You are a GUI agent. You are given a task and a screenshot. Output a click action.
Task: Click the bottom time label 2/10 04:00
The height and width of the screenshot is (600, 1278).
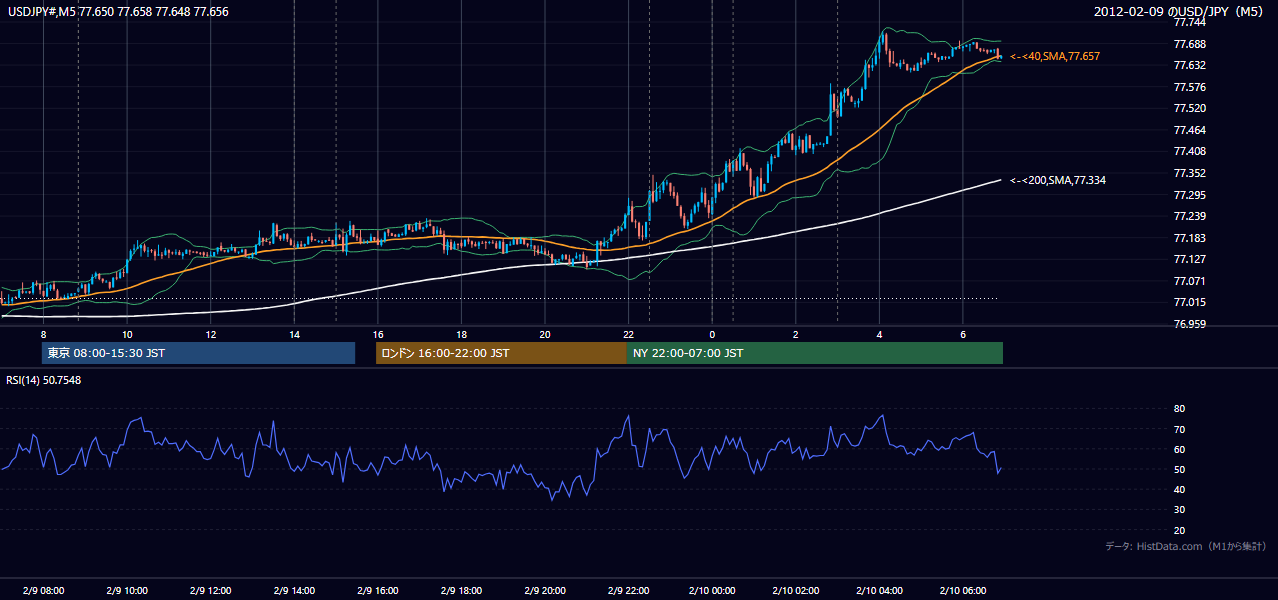tap(879, 590)
